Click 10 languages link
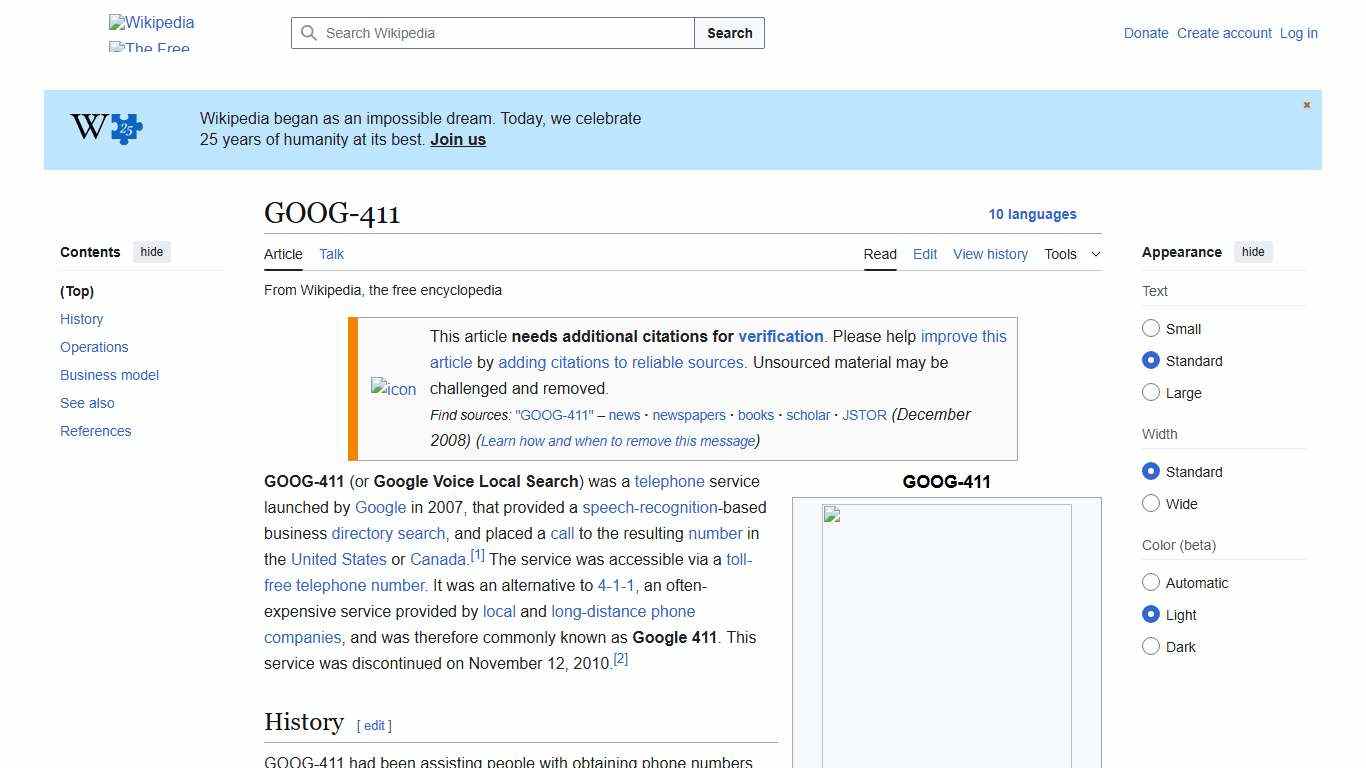The height and width of the screenshot is (768, 1366). [1033, 214]
